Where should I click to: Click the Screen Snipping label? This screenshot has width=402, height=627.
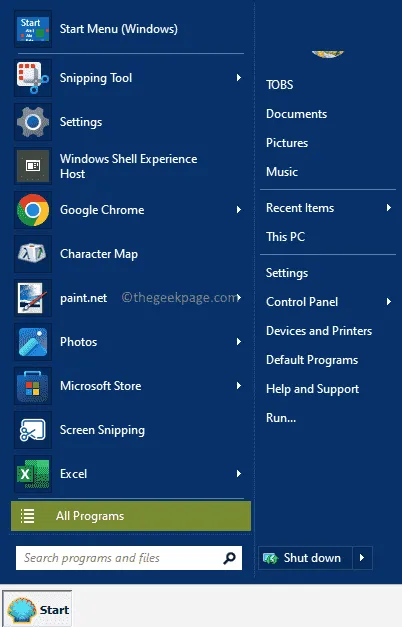[x=102, y=430]
